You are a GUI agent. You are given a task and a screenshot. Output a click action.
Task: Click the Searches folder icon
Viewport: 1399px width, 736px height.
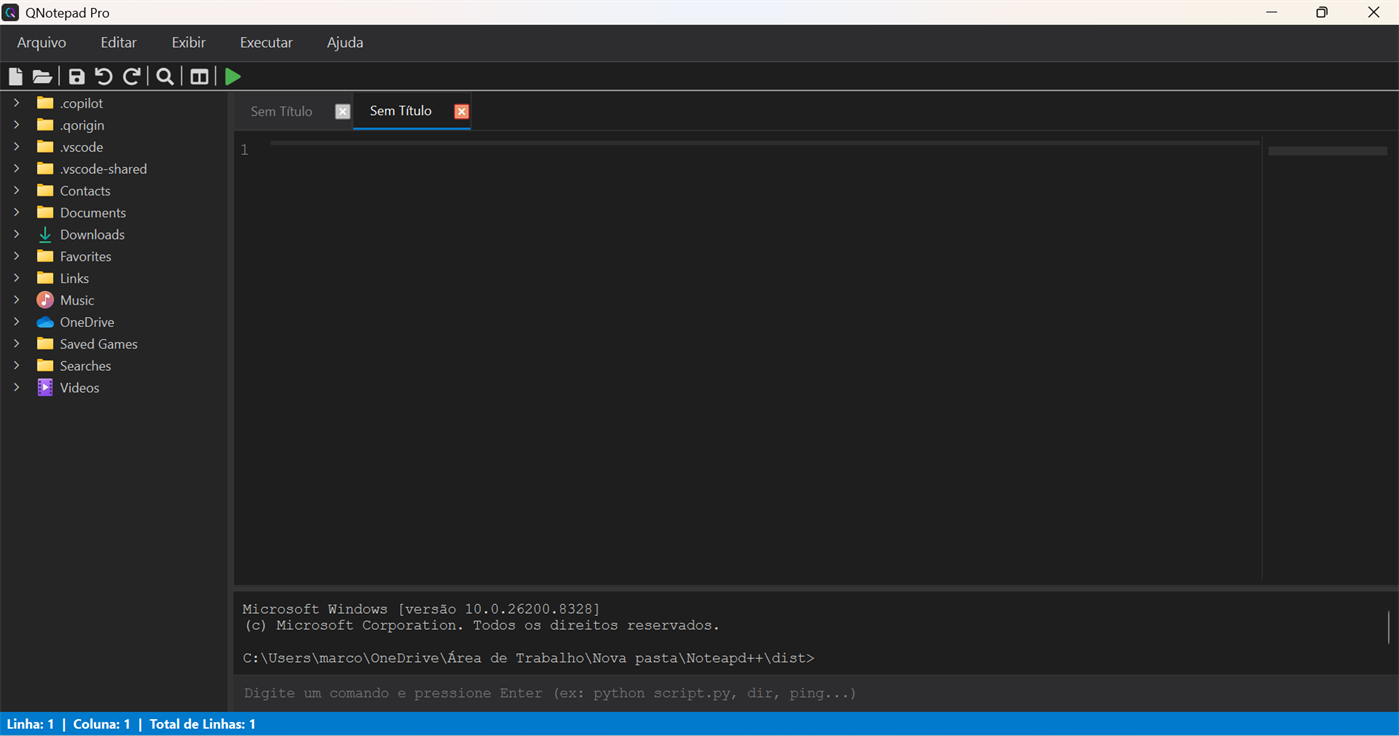[x=45, y=366]
